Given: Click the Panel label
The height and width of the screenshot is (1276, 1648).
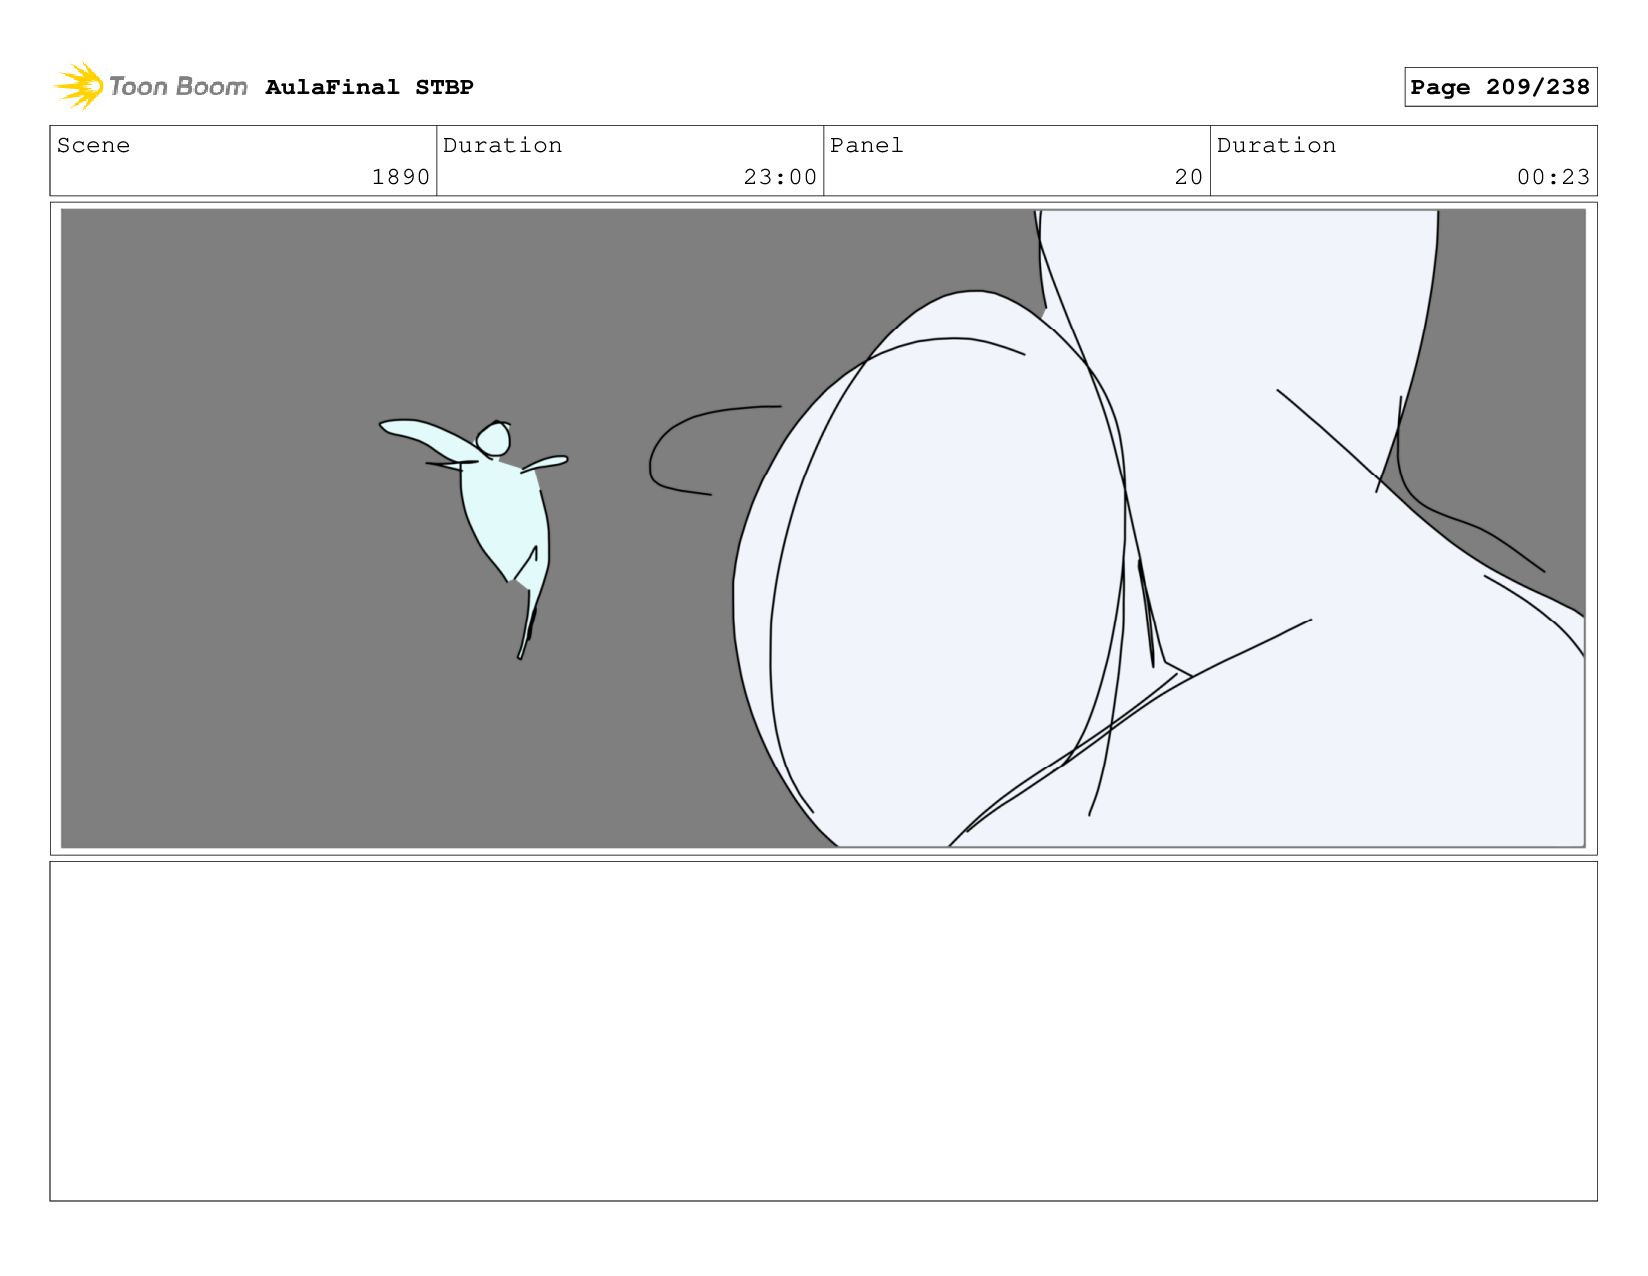Looking at the screenshot, I should 866,145.
